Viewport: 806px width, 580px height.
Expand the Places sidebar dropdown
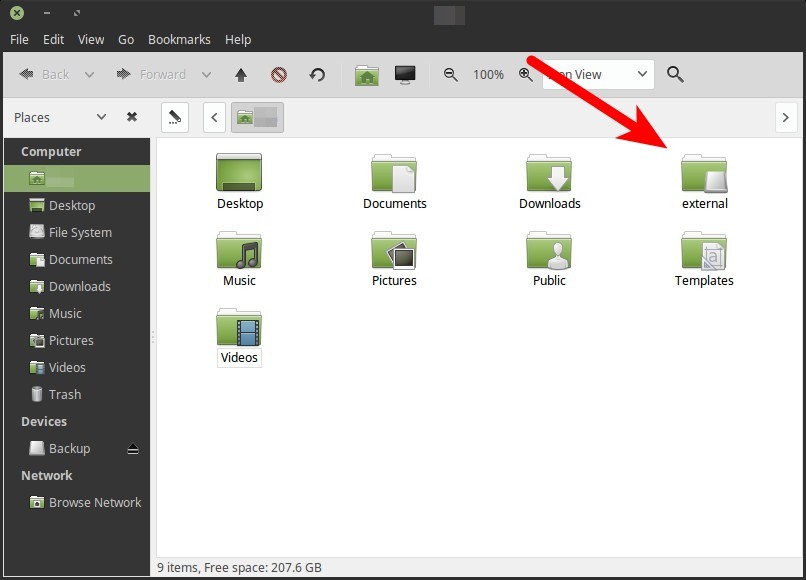click(x=101, y=117)
